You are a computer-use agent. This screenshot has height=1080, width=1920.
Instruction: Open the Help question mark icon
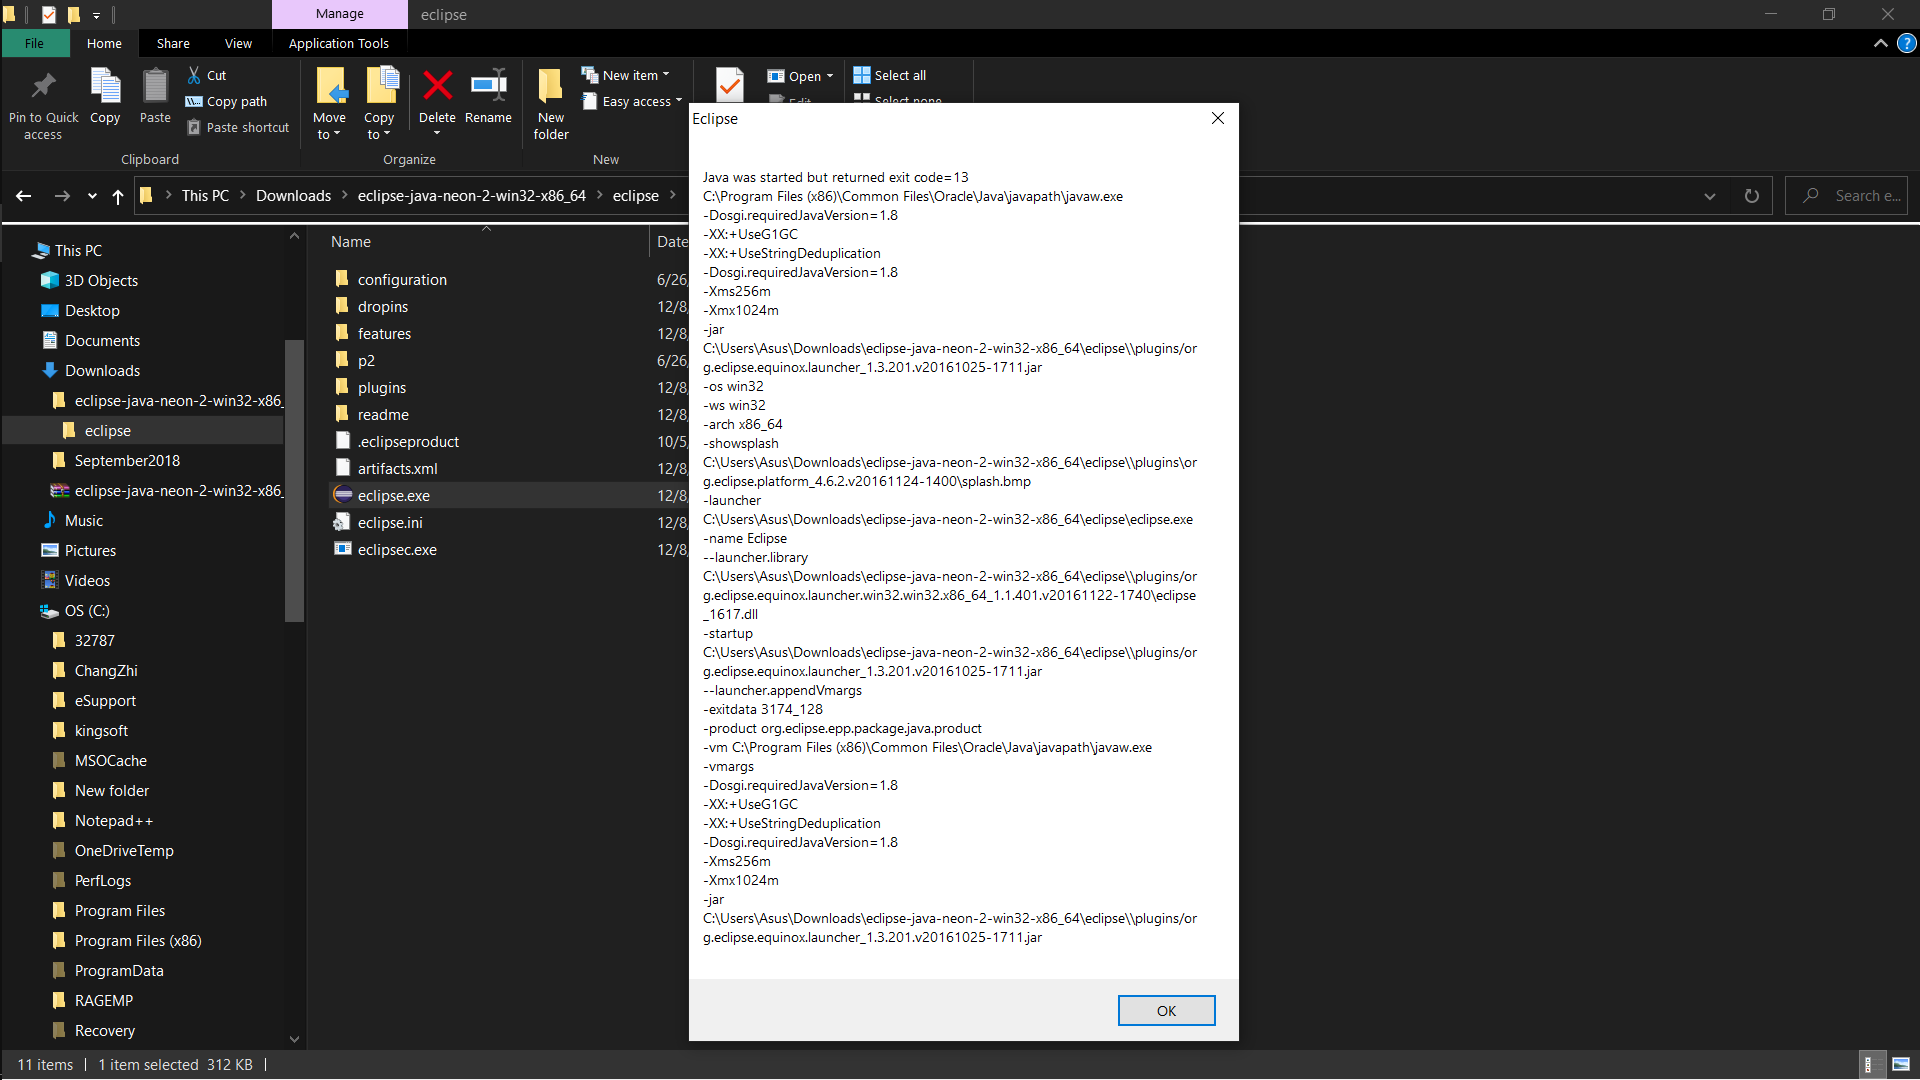1907,43
